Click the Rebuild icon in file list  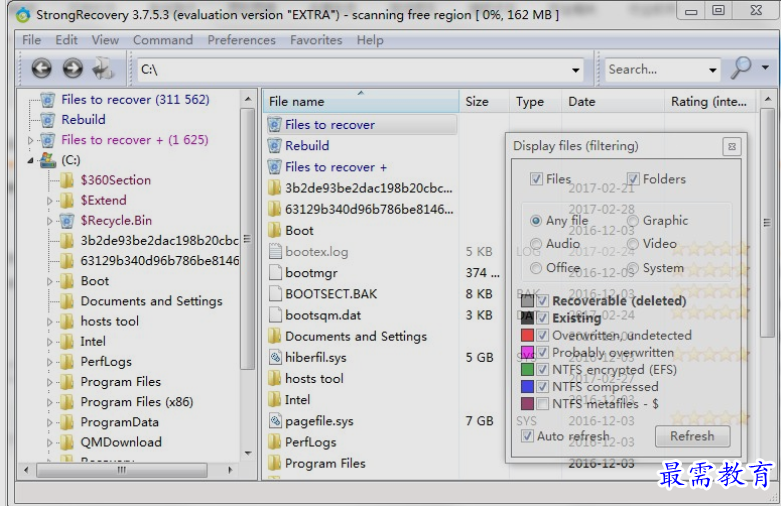tap(274, 146)
